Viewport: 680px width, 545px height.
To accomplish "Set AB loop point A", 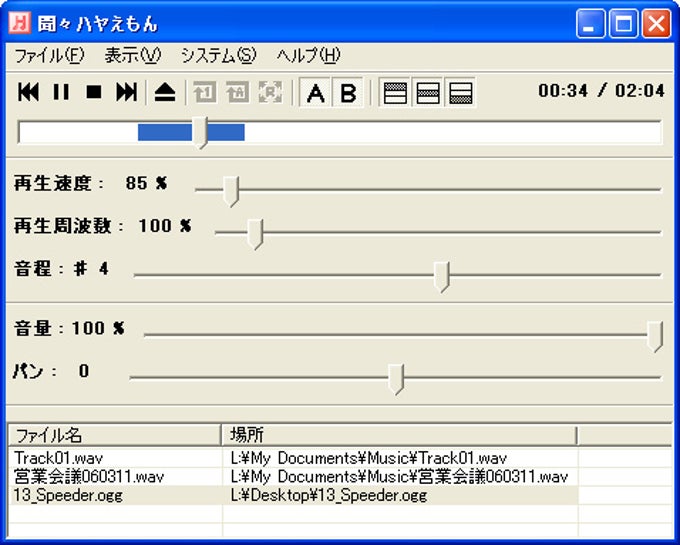I will pos(315,92).
